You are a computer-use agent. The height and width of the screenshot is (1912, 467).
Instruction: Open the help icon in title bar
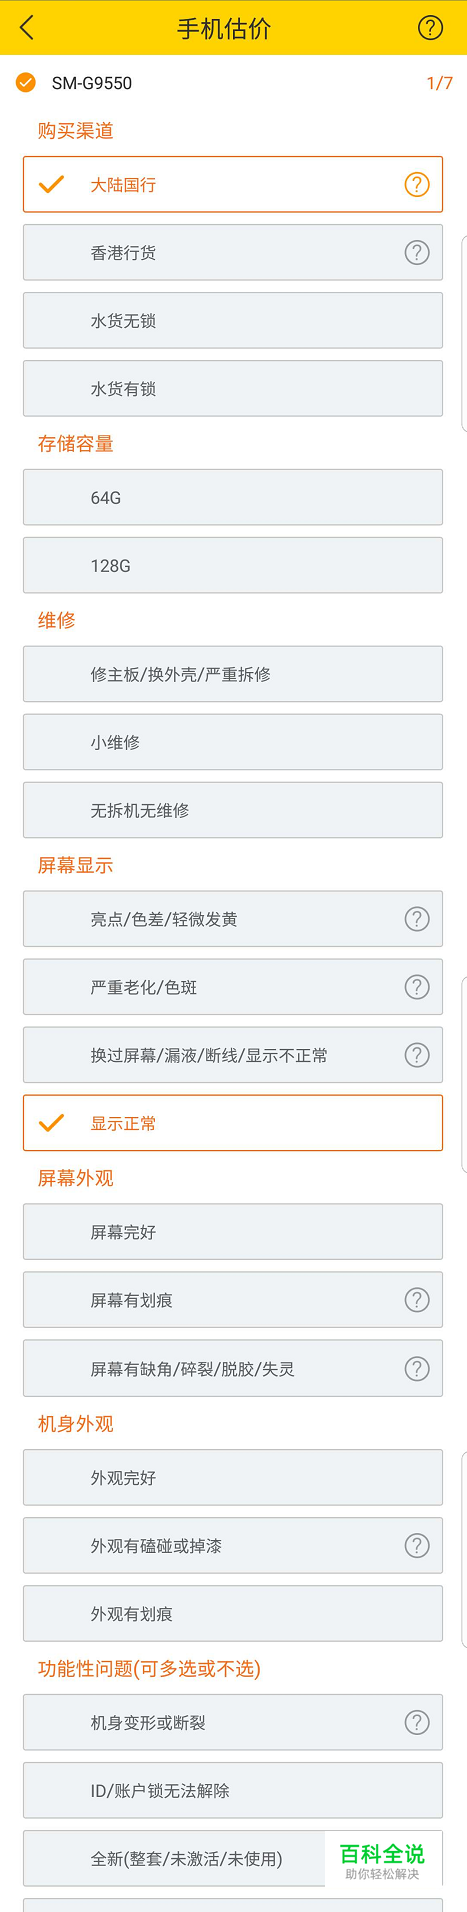coord(430,28)
